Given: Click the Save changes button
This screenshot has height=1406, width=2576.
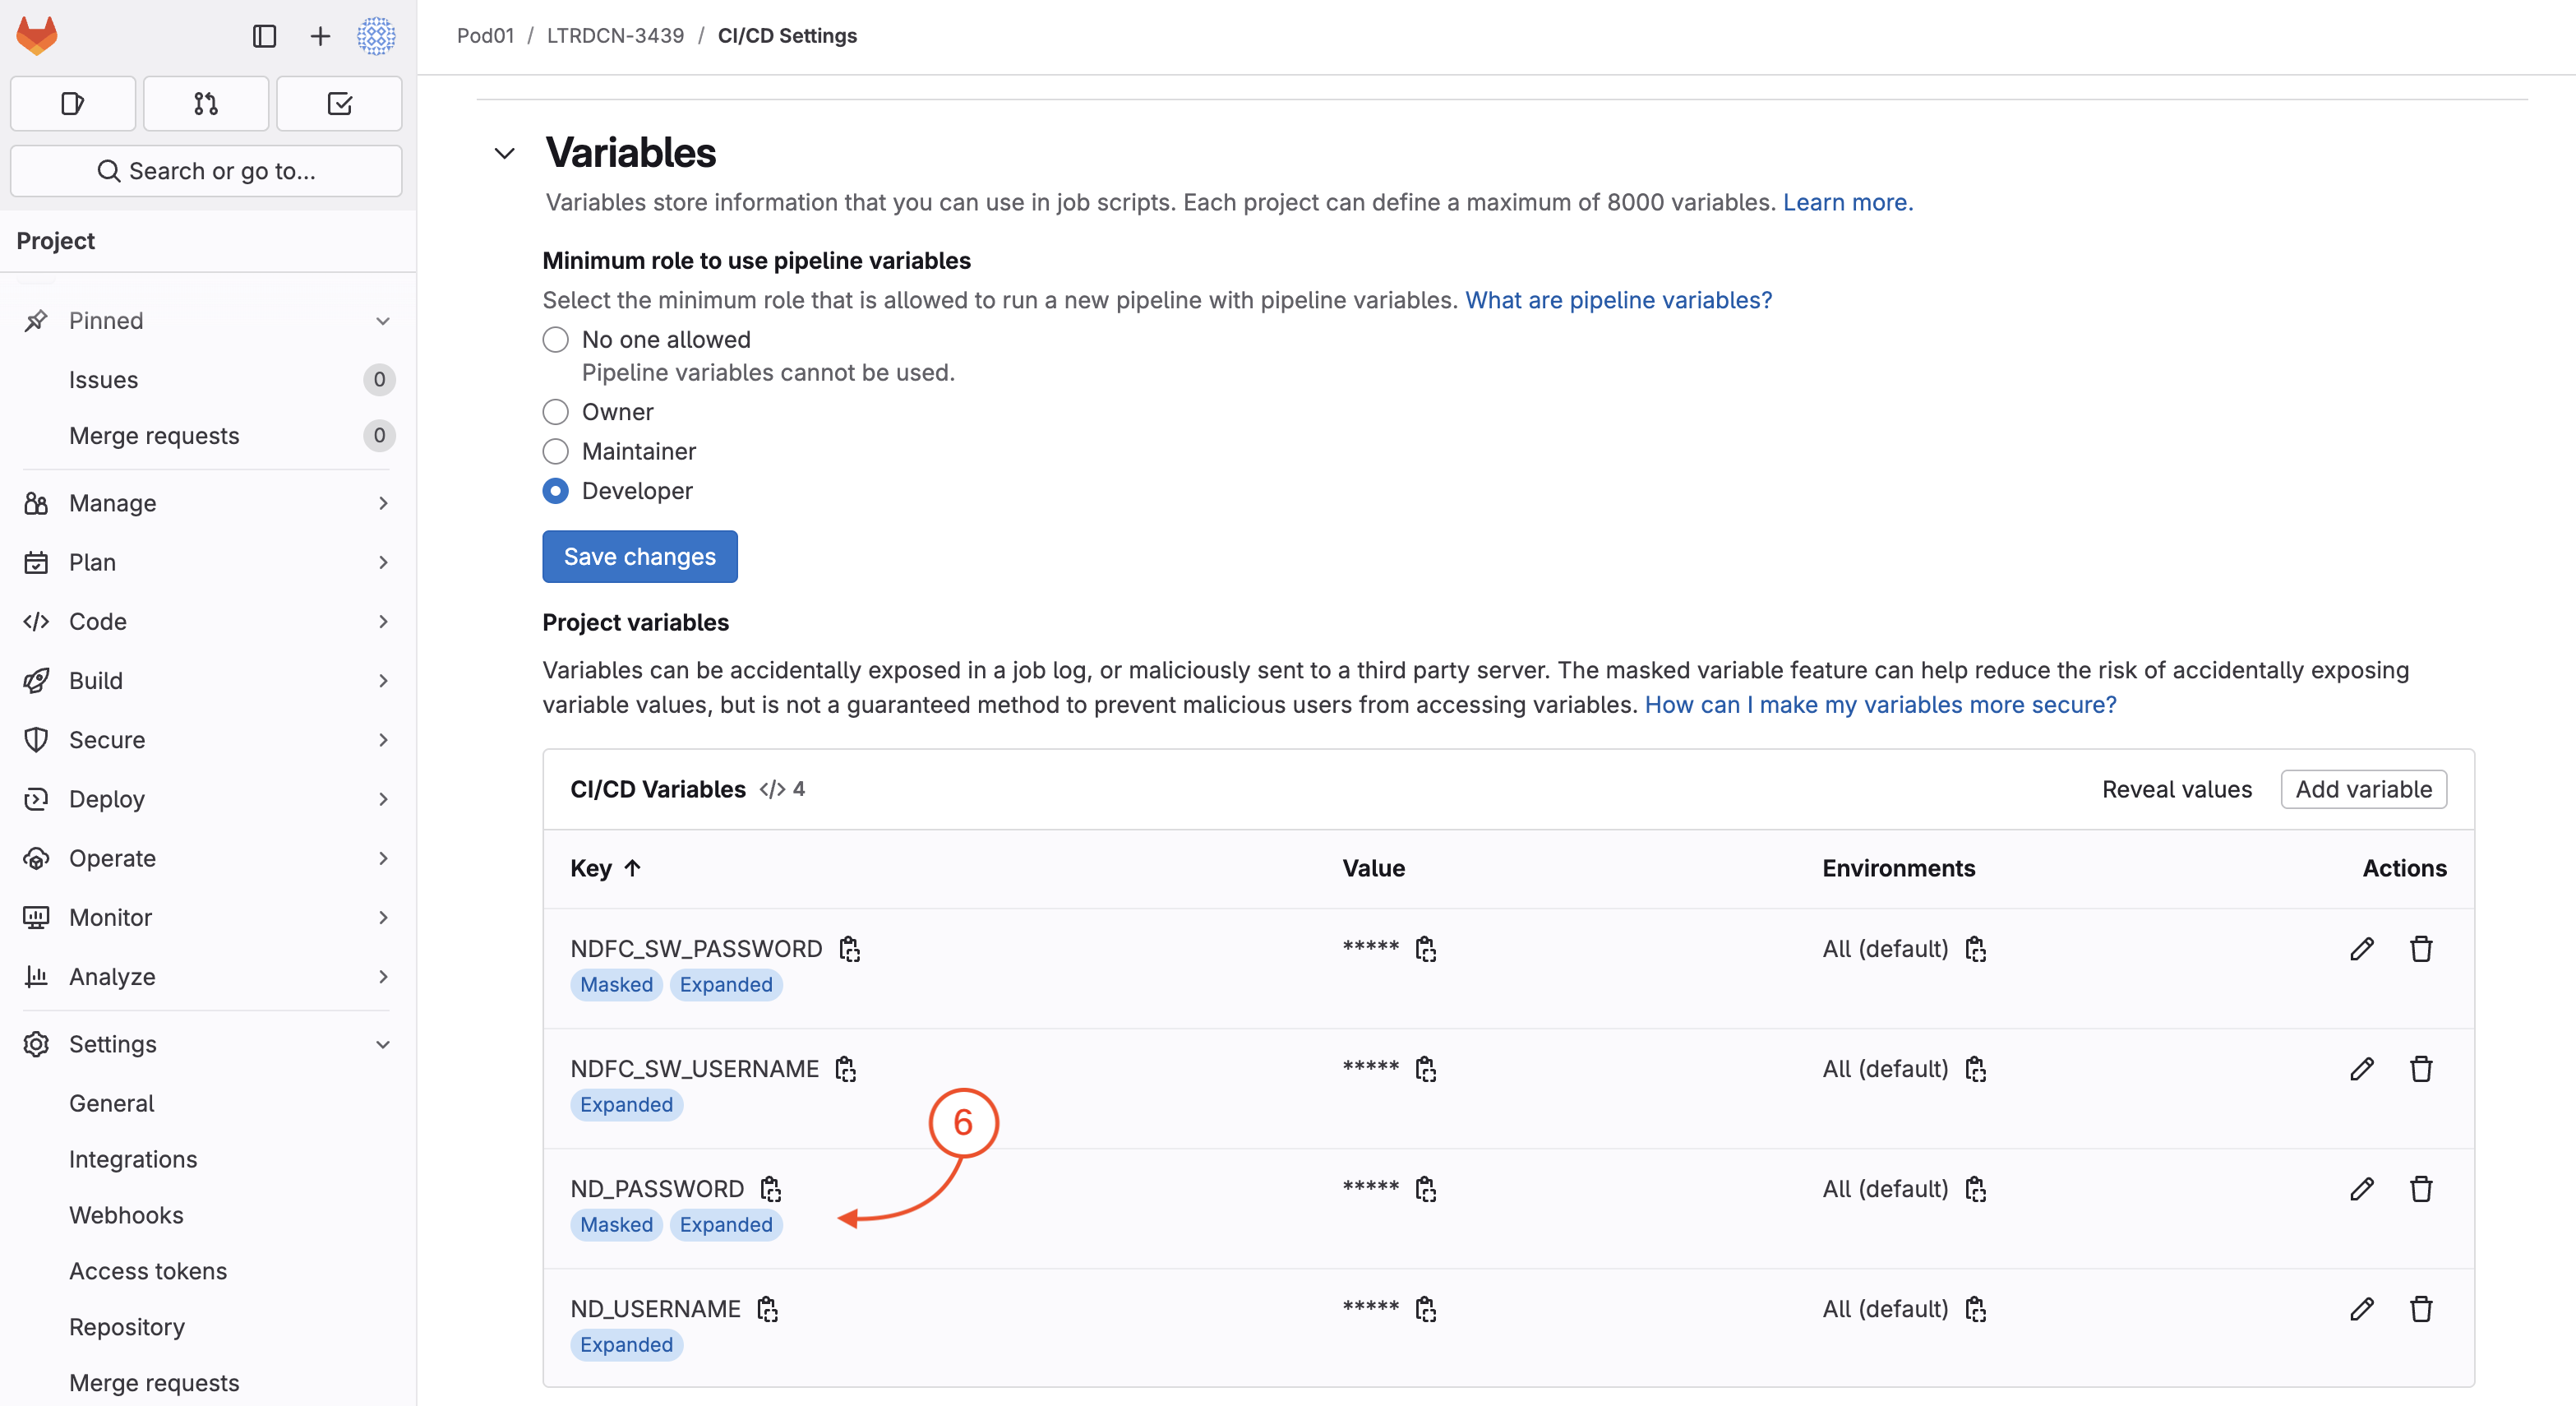Looking at the screenshot, I should (640, 556).
